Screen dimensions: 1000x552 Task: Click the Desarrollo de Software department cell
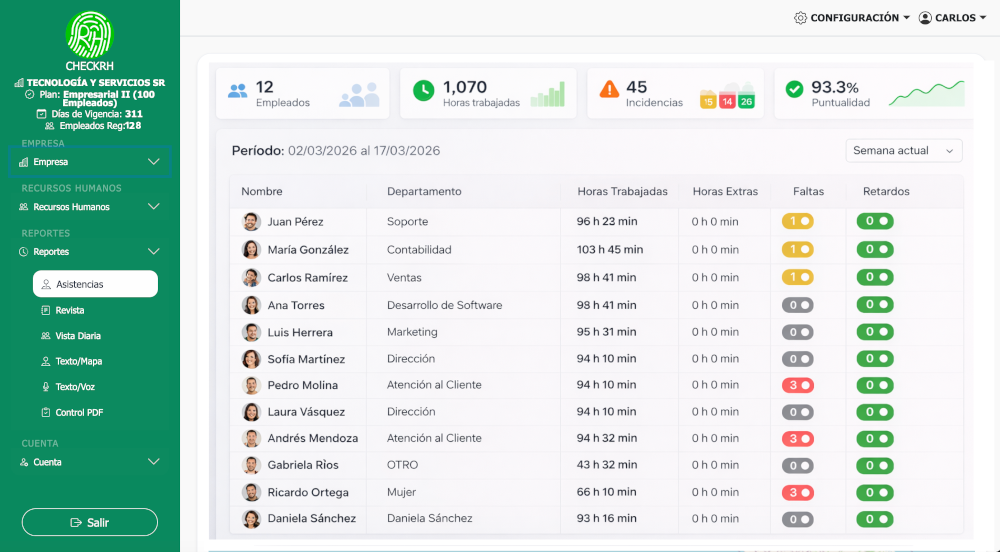tap(445, 305)
